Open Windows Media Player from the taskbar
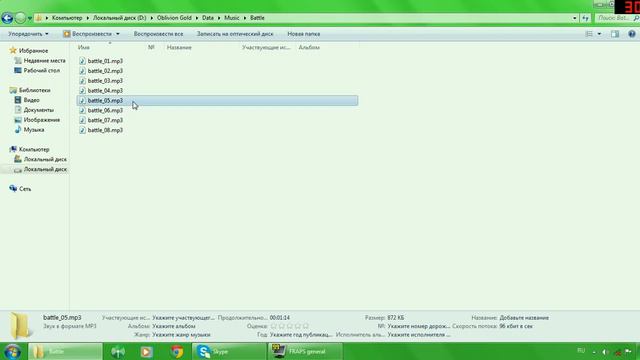This screenshot has height=360, width=640. [x=146, y=351]
